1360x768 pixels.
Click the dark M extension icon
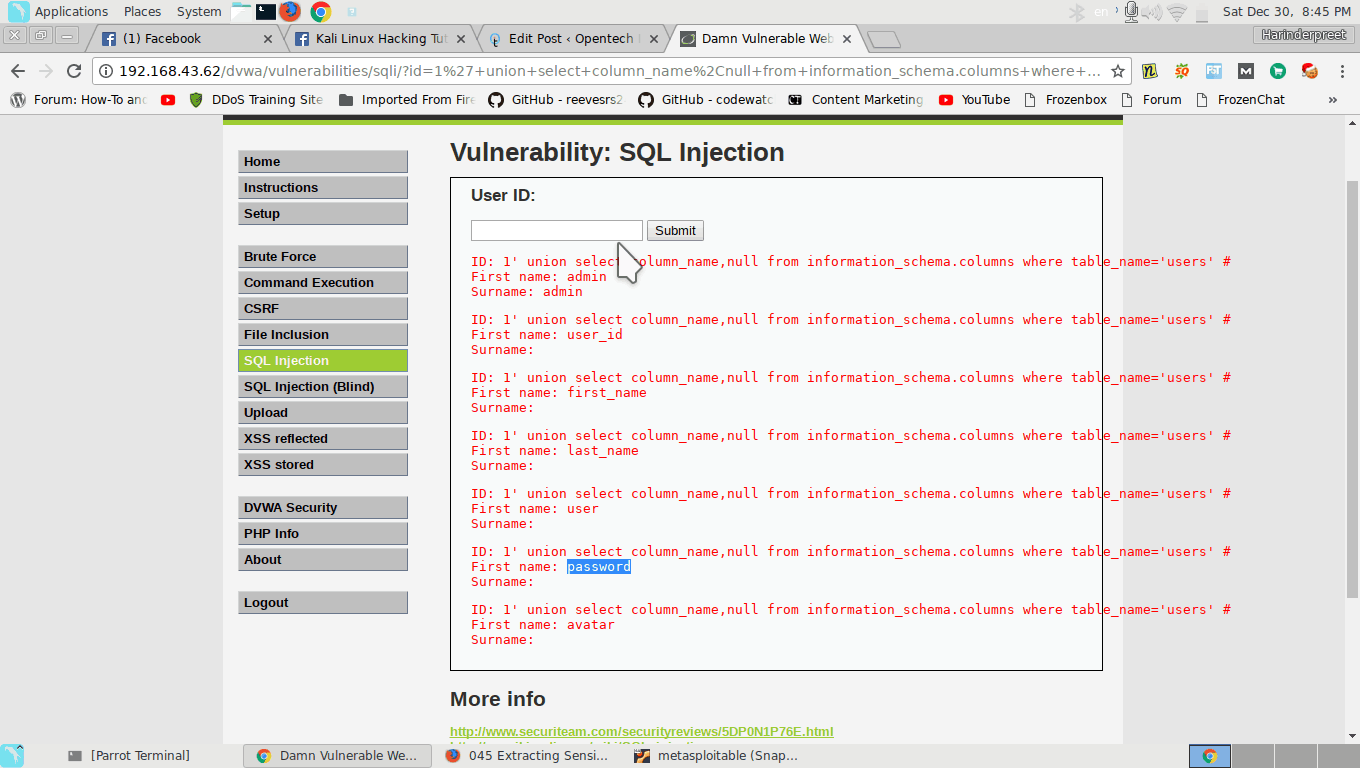(x=1246, y=71)
